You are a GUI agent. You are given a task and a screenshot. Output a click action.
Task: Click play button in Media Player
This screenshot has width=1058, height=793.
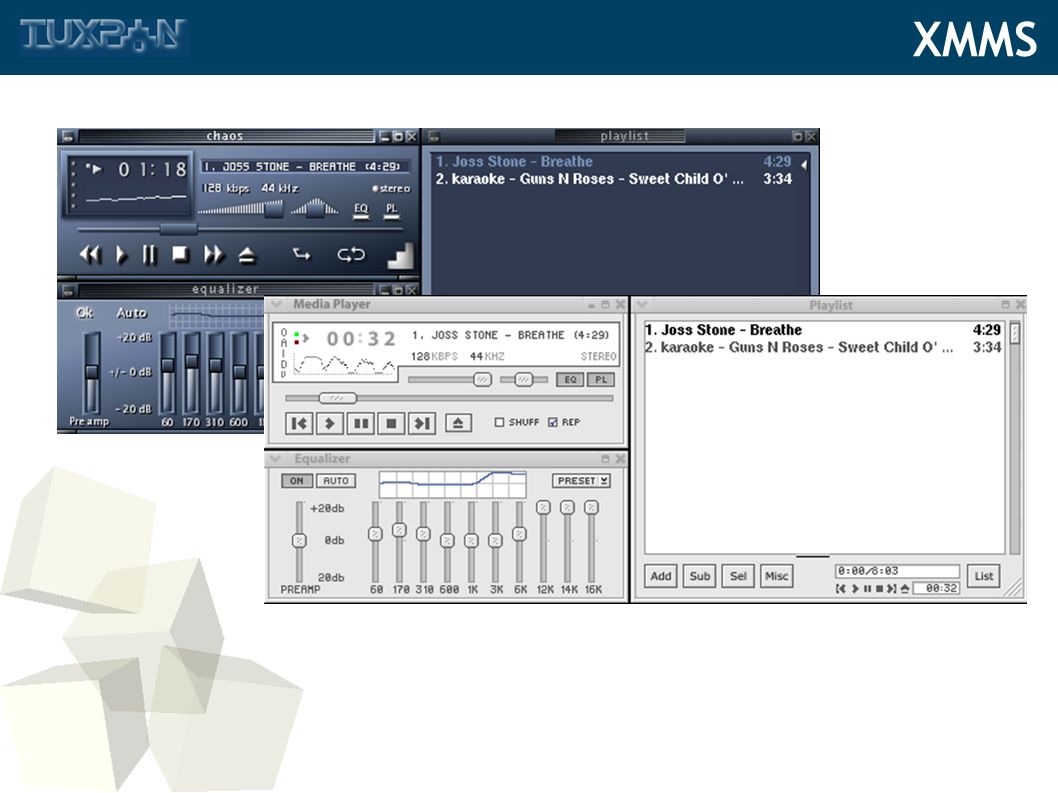[x=329, y=423]
